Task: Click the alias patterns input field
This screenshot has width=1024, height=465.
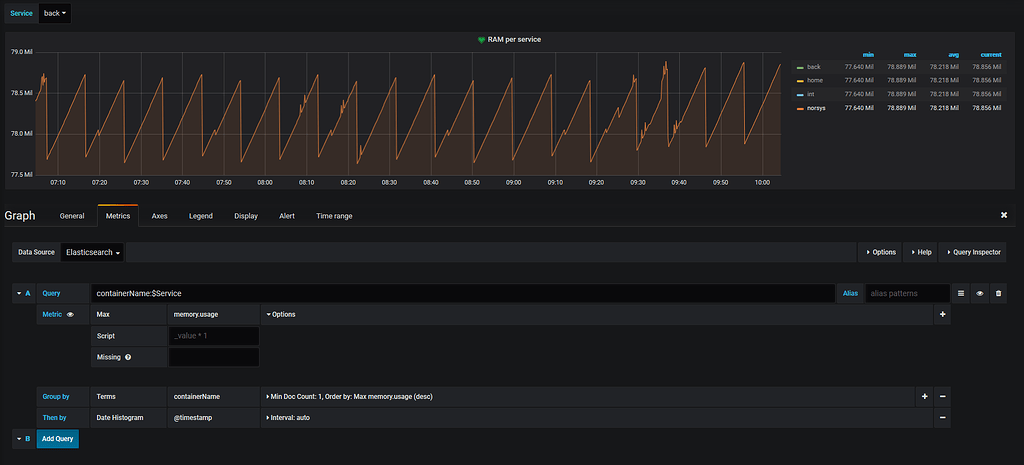Action: 906,293
